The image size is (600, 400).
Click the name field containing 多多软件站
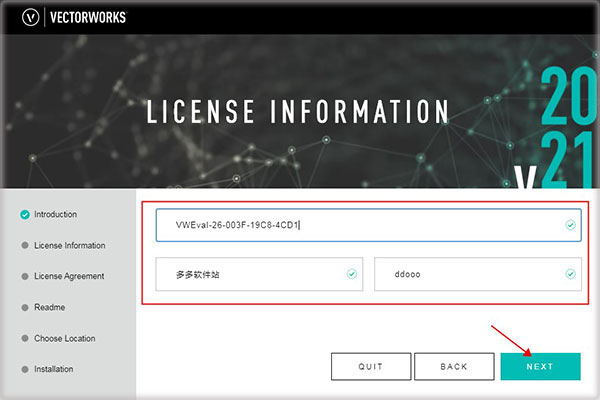pyautogui.click(x=259, y=274)
